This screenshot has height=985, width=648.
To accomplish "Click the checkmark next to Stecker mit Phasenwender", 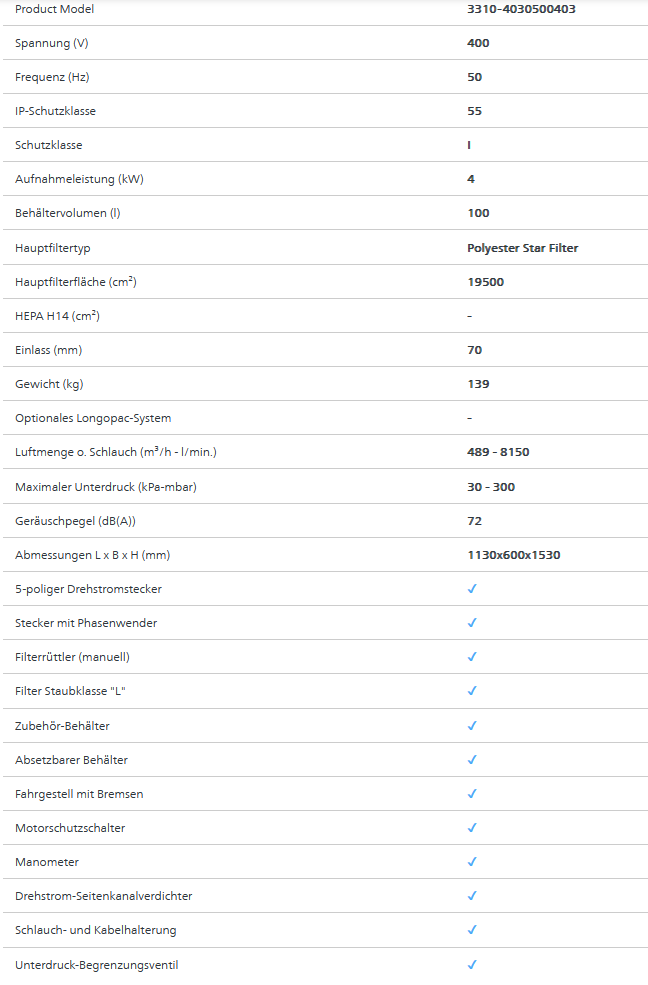I will click(x=472, y=623).
